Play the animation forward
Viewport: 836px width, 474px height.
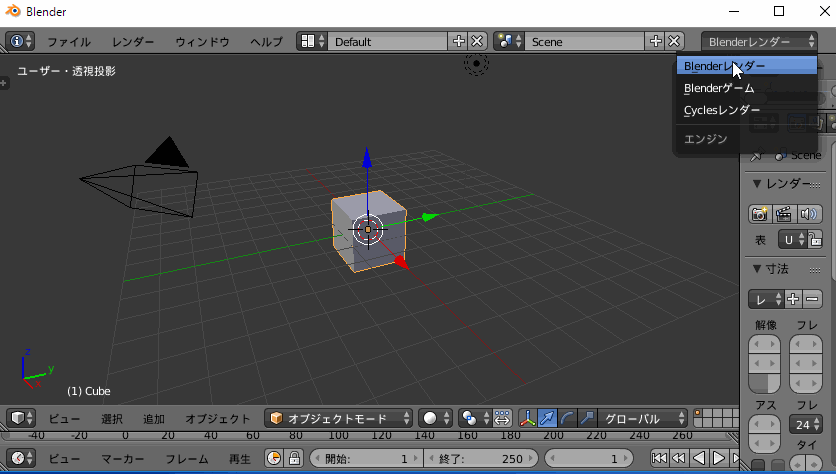pos(719,458)
